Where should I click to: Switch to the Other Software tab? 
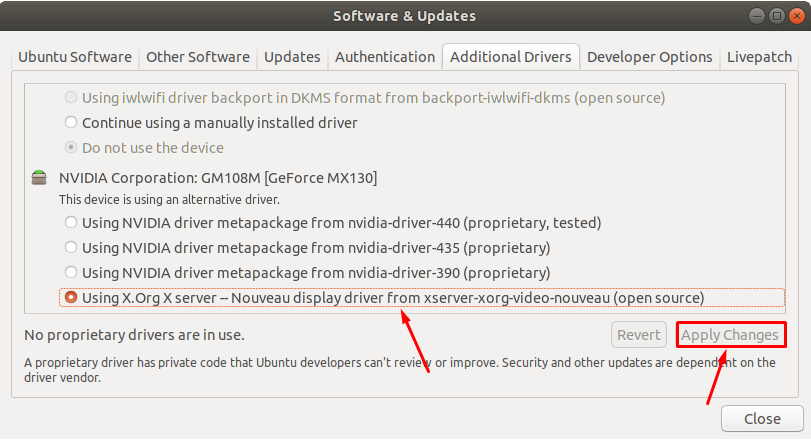click(198, 57)
